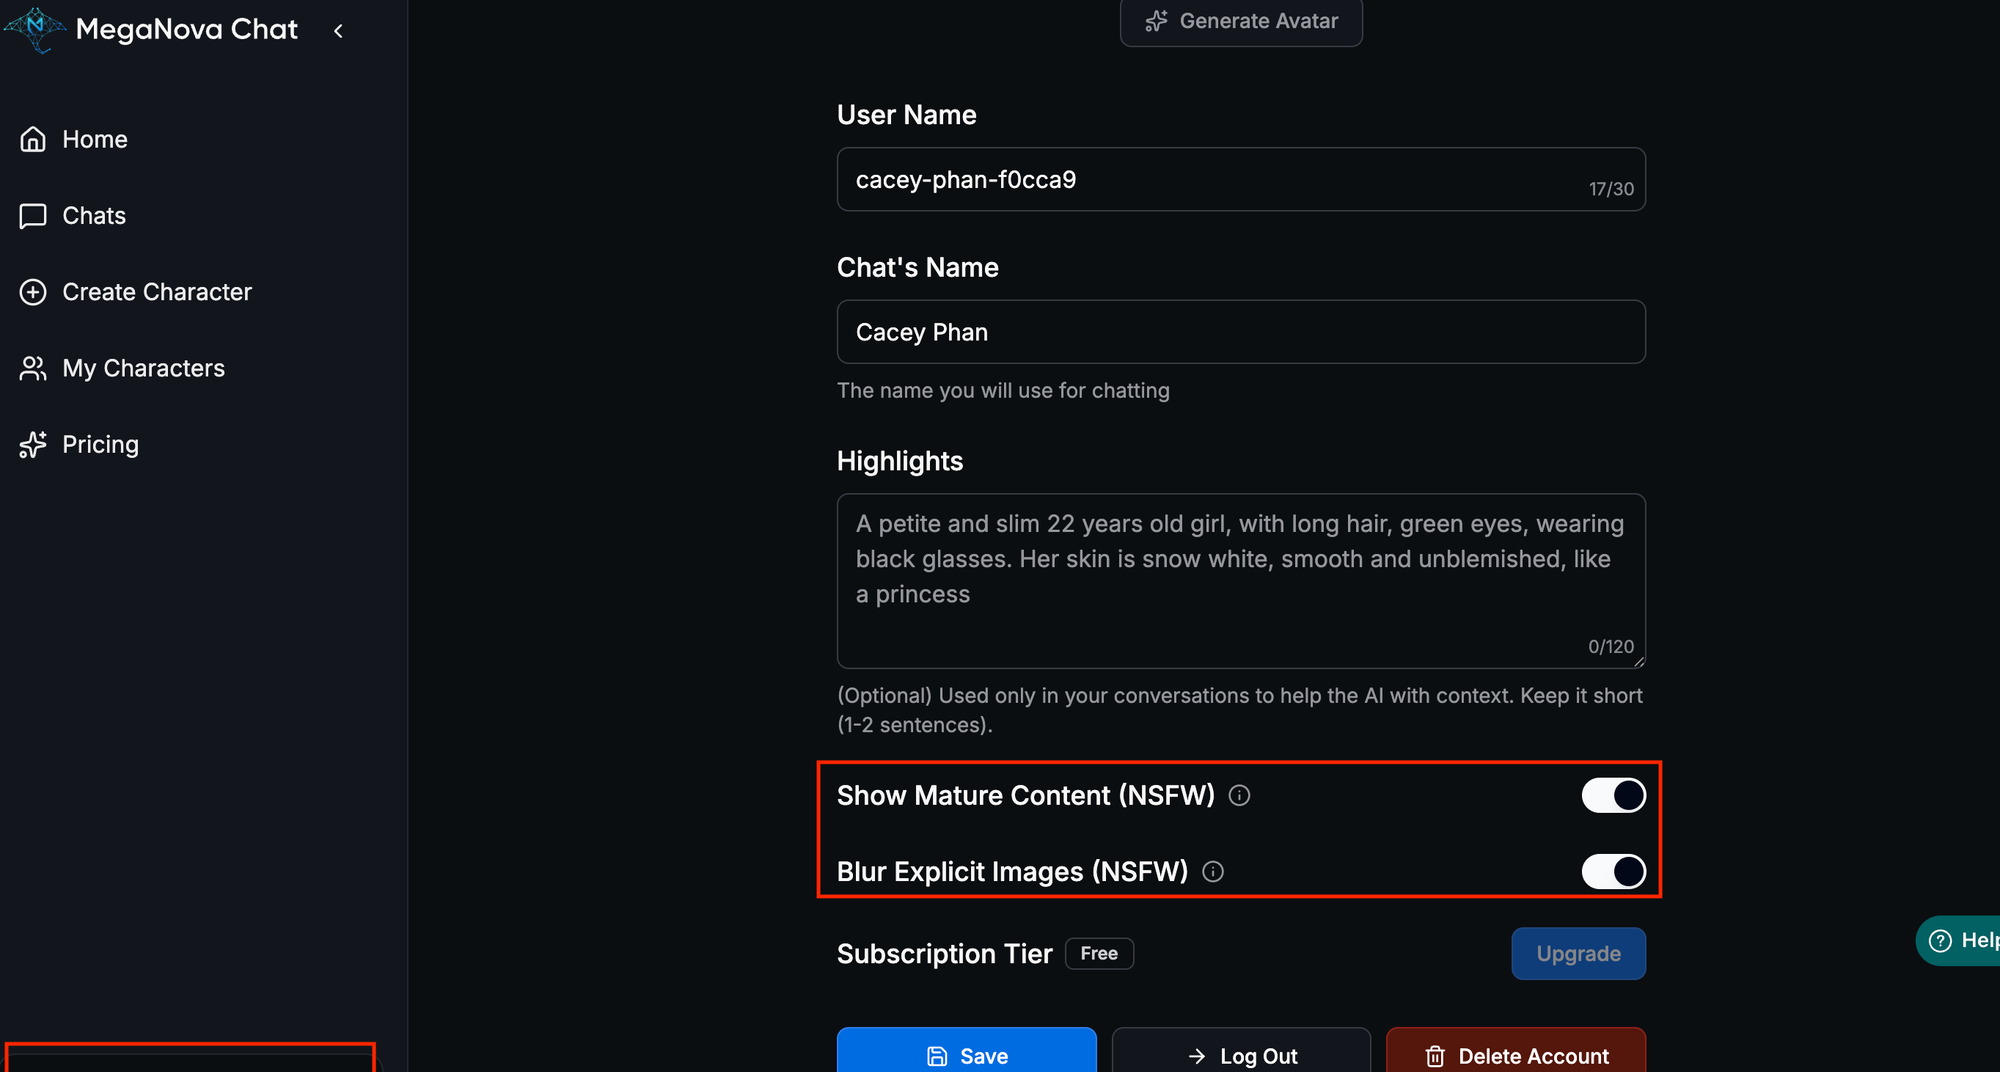Open the Home page from sidebar
This screenshot has width=2000, height=1072.
point(94,139)
